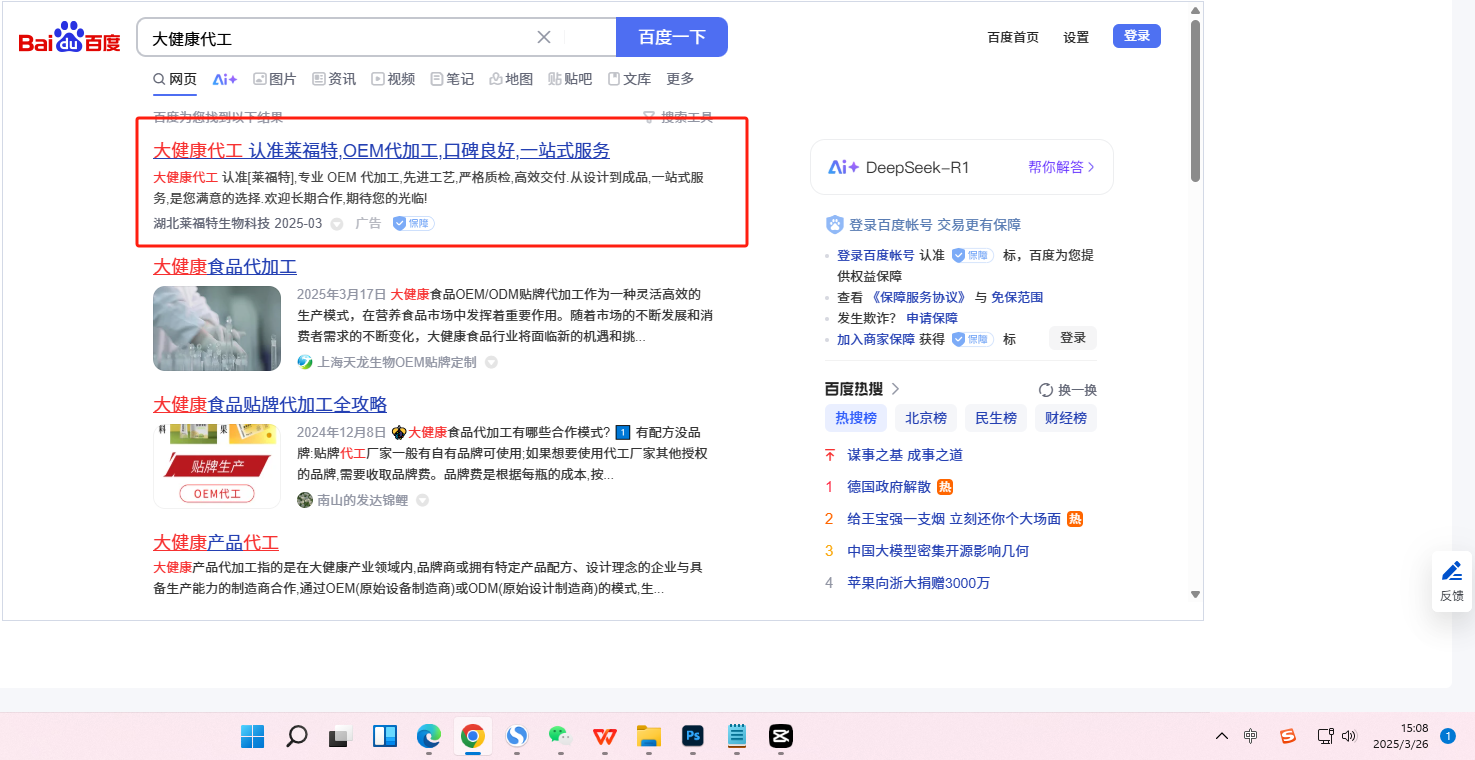Open the Ai+ search tab
The image size is (1475, 760).
tap(224, 79)
